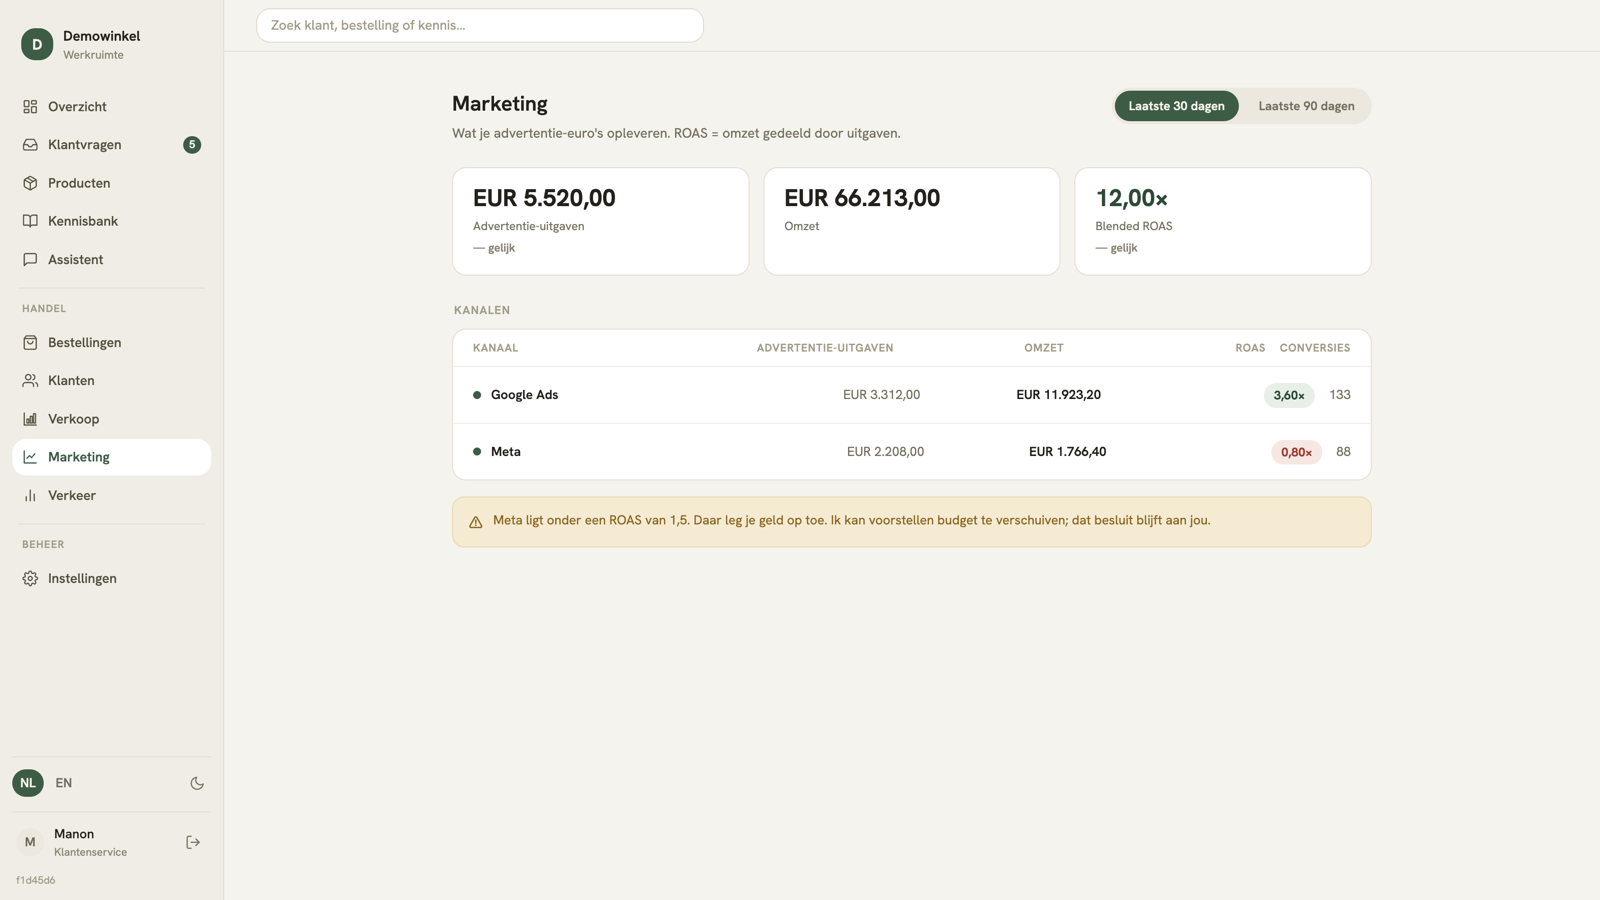Click the Blended ROAS card label
The width and height of the screenshot is (1600, 900).
(x=1134, y=227)
